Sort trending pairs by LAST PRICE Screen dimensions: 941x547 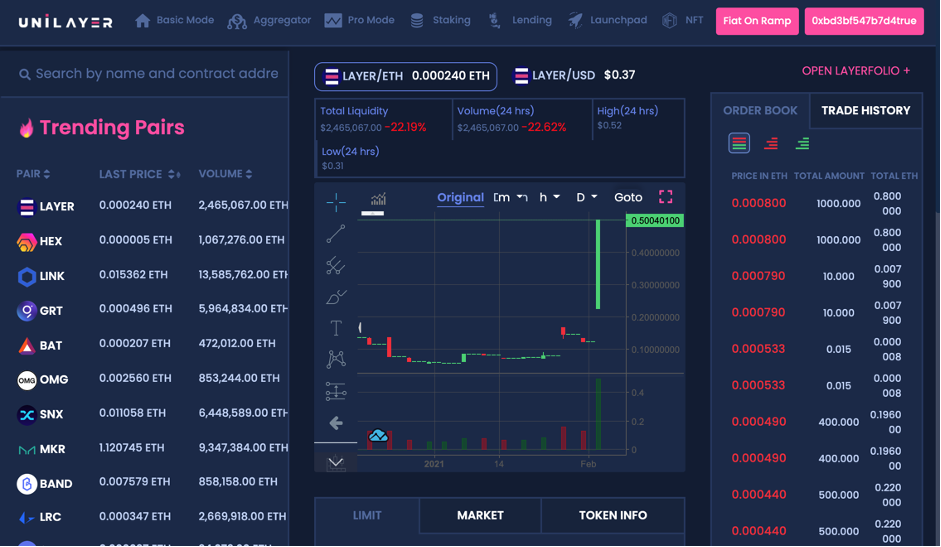139,174
